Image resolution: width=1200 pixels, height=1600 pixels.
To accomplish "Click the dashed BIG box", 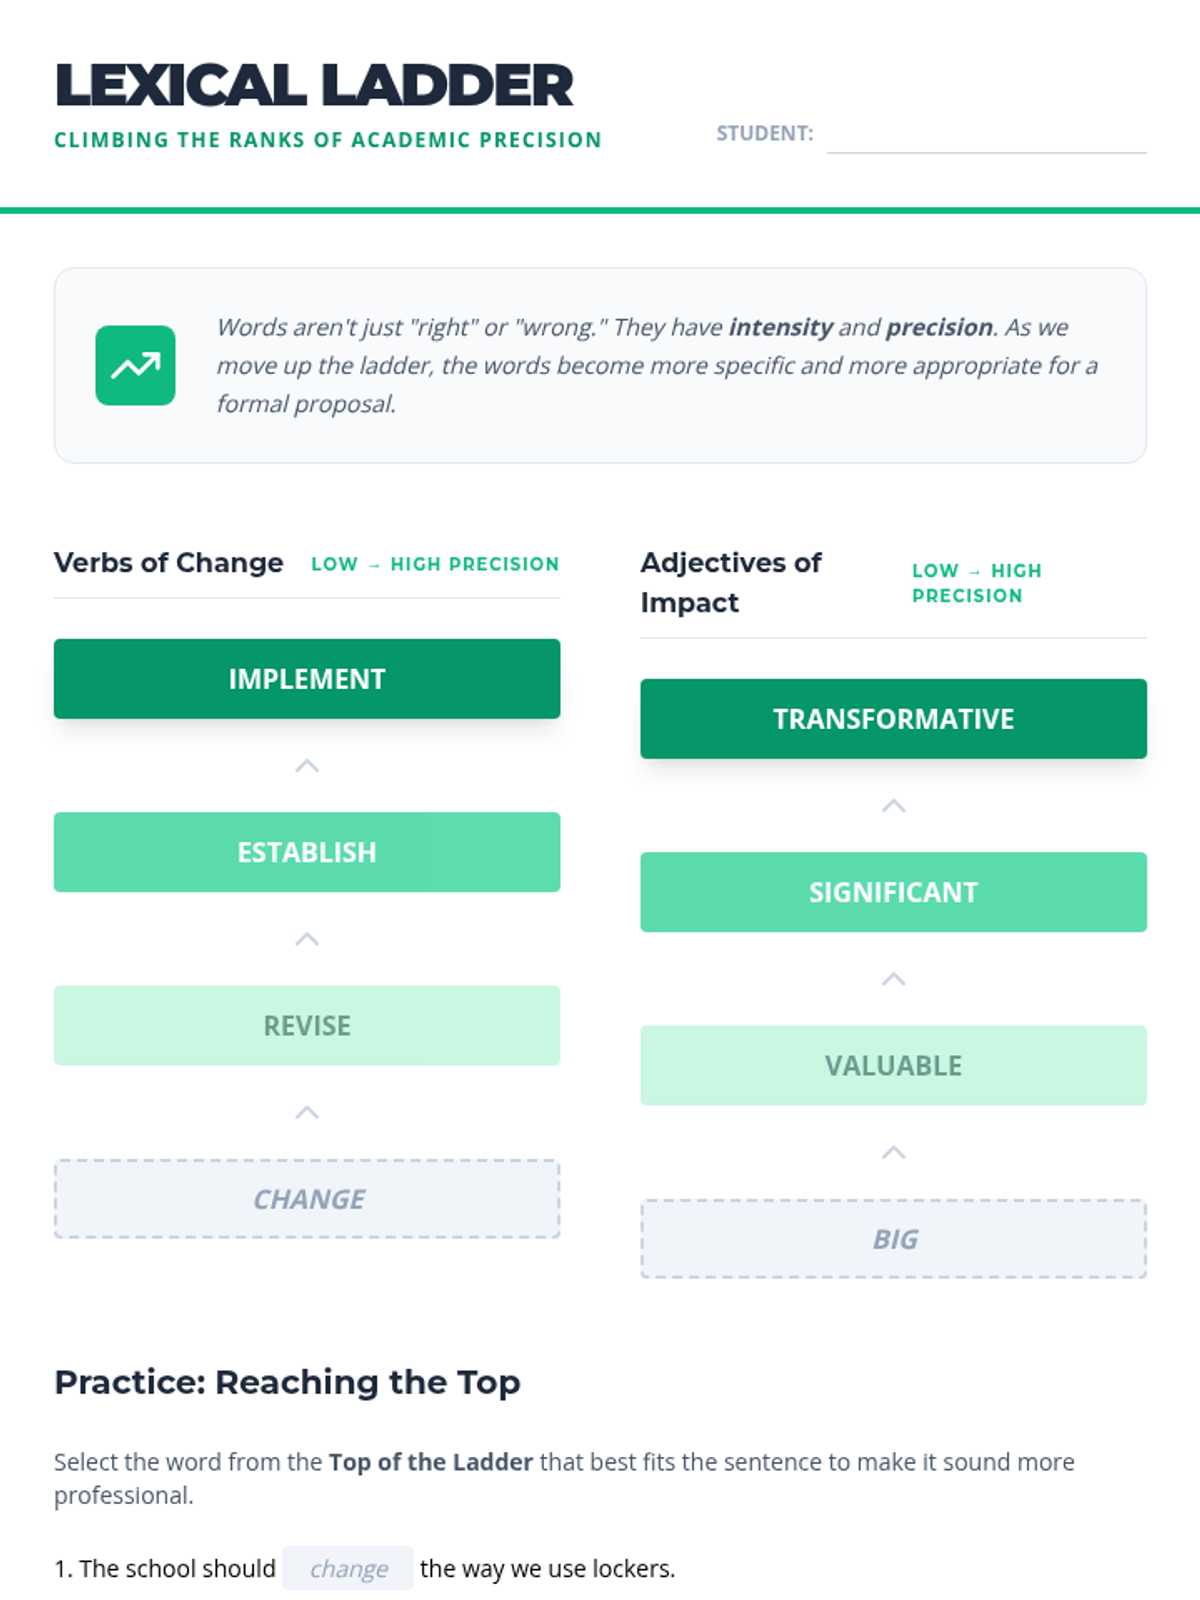I will click(x=893, y=1239).
